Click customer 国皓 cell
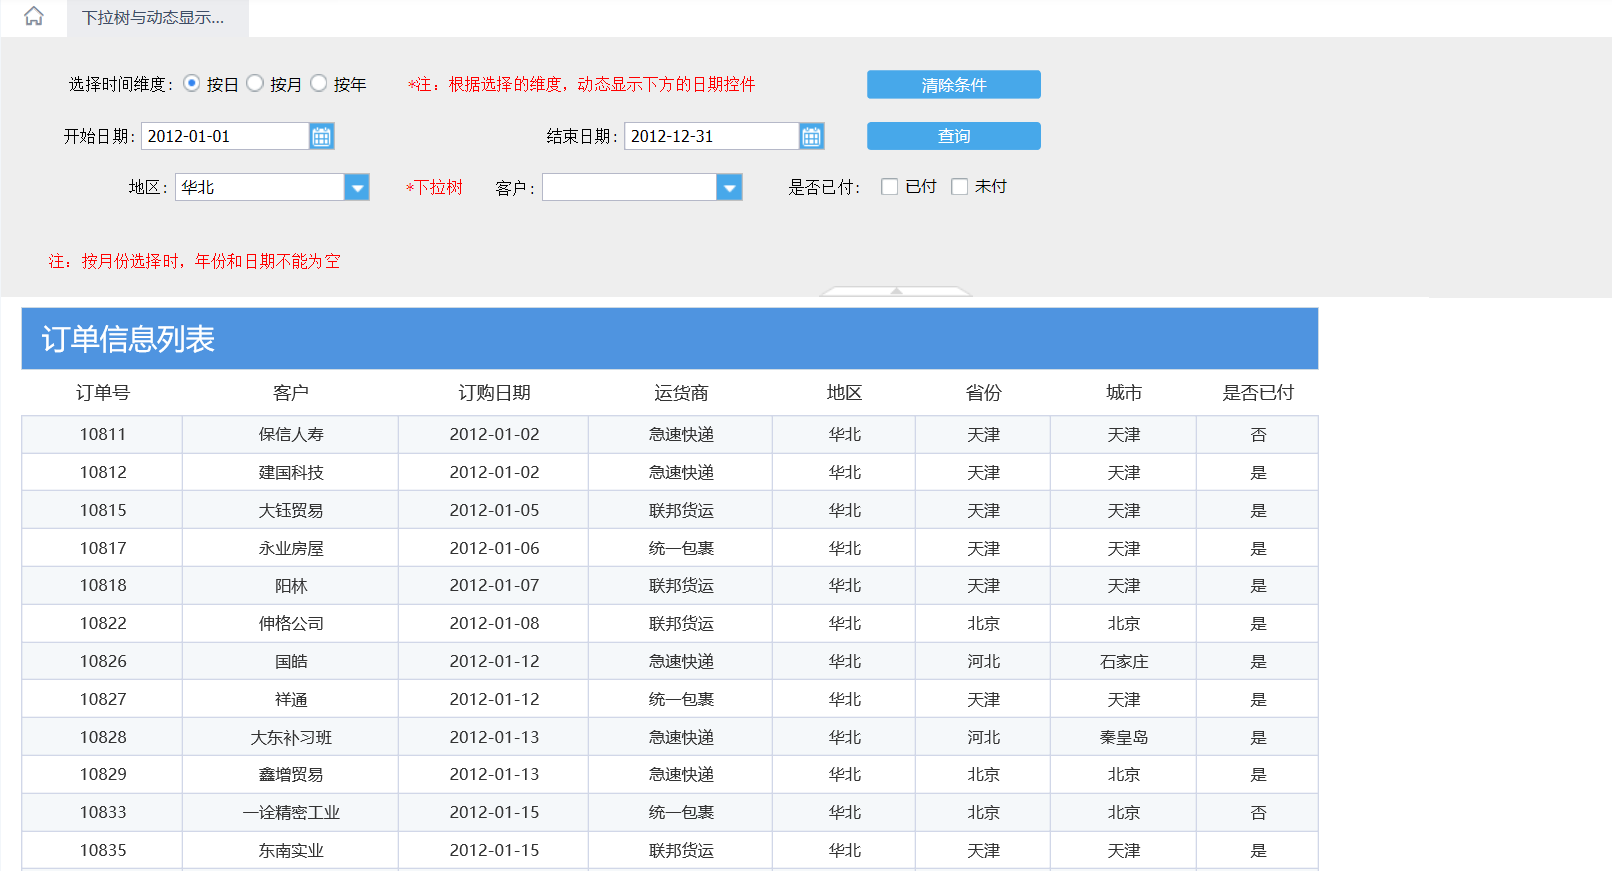Screen dimensions: 1612x871 291,661
